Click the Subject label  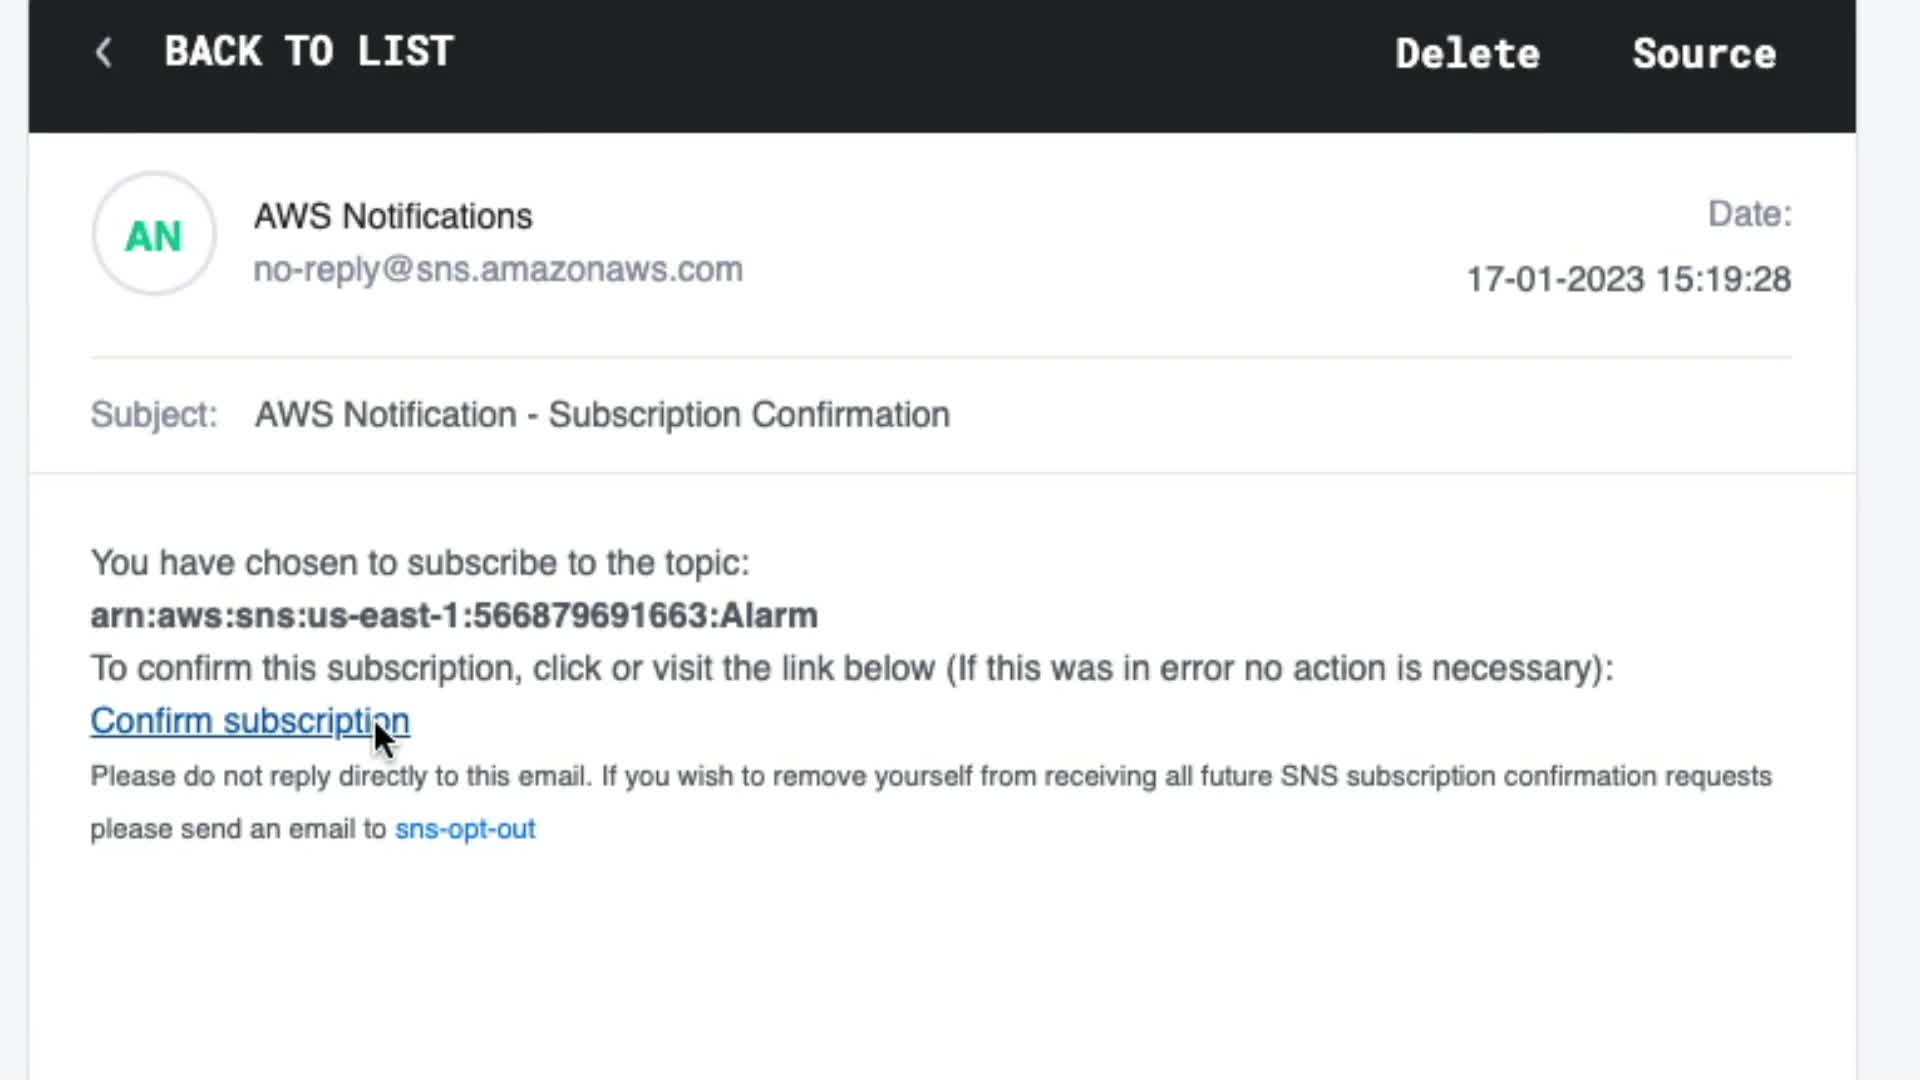click(x=154, y=414)
